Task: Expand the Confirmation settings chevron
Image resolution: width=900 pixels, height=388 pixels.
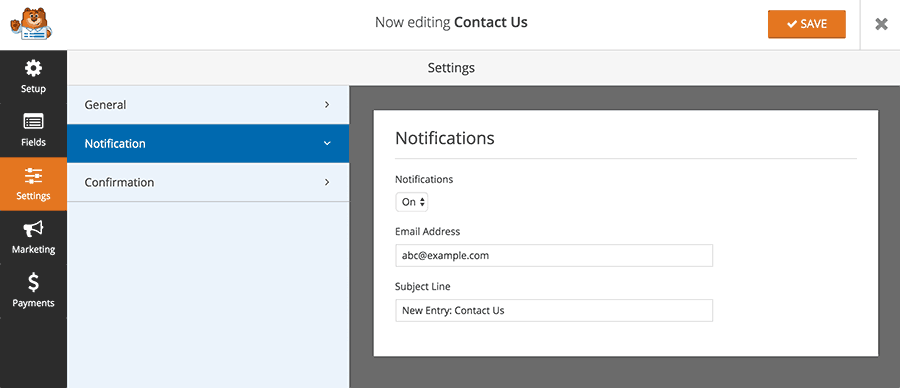Action: (327, 182)
